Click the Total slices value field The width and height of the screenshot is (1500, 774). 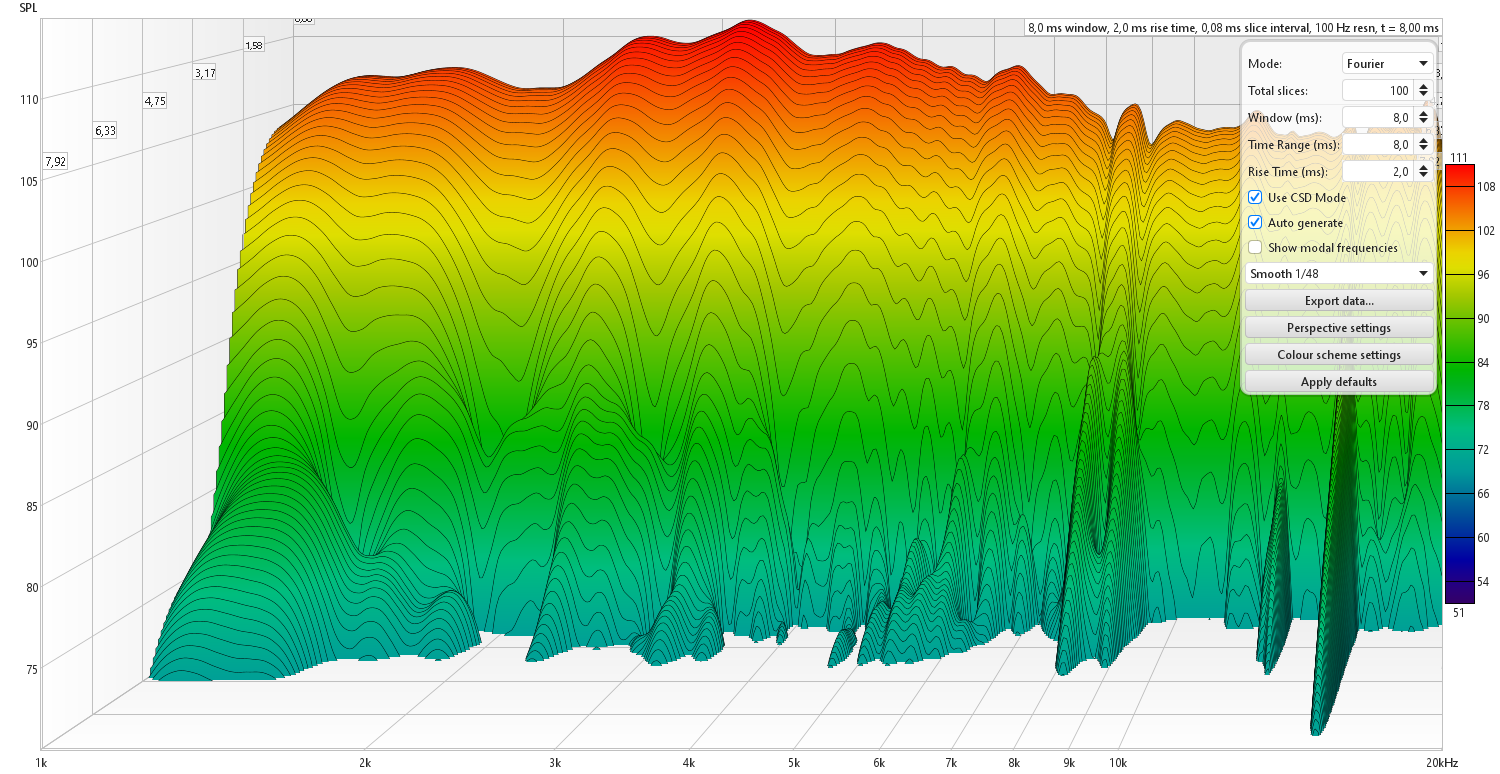[1377, 91]
